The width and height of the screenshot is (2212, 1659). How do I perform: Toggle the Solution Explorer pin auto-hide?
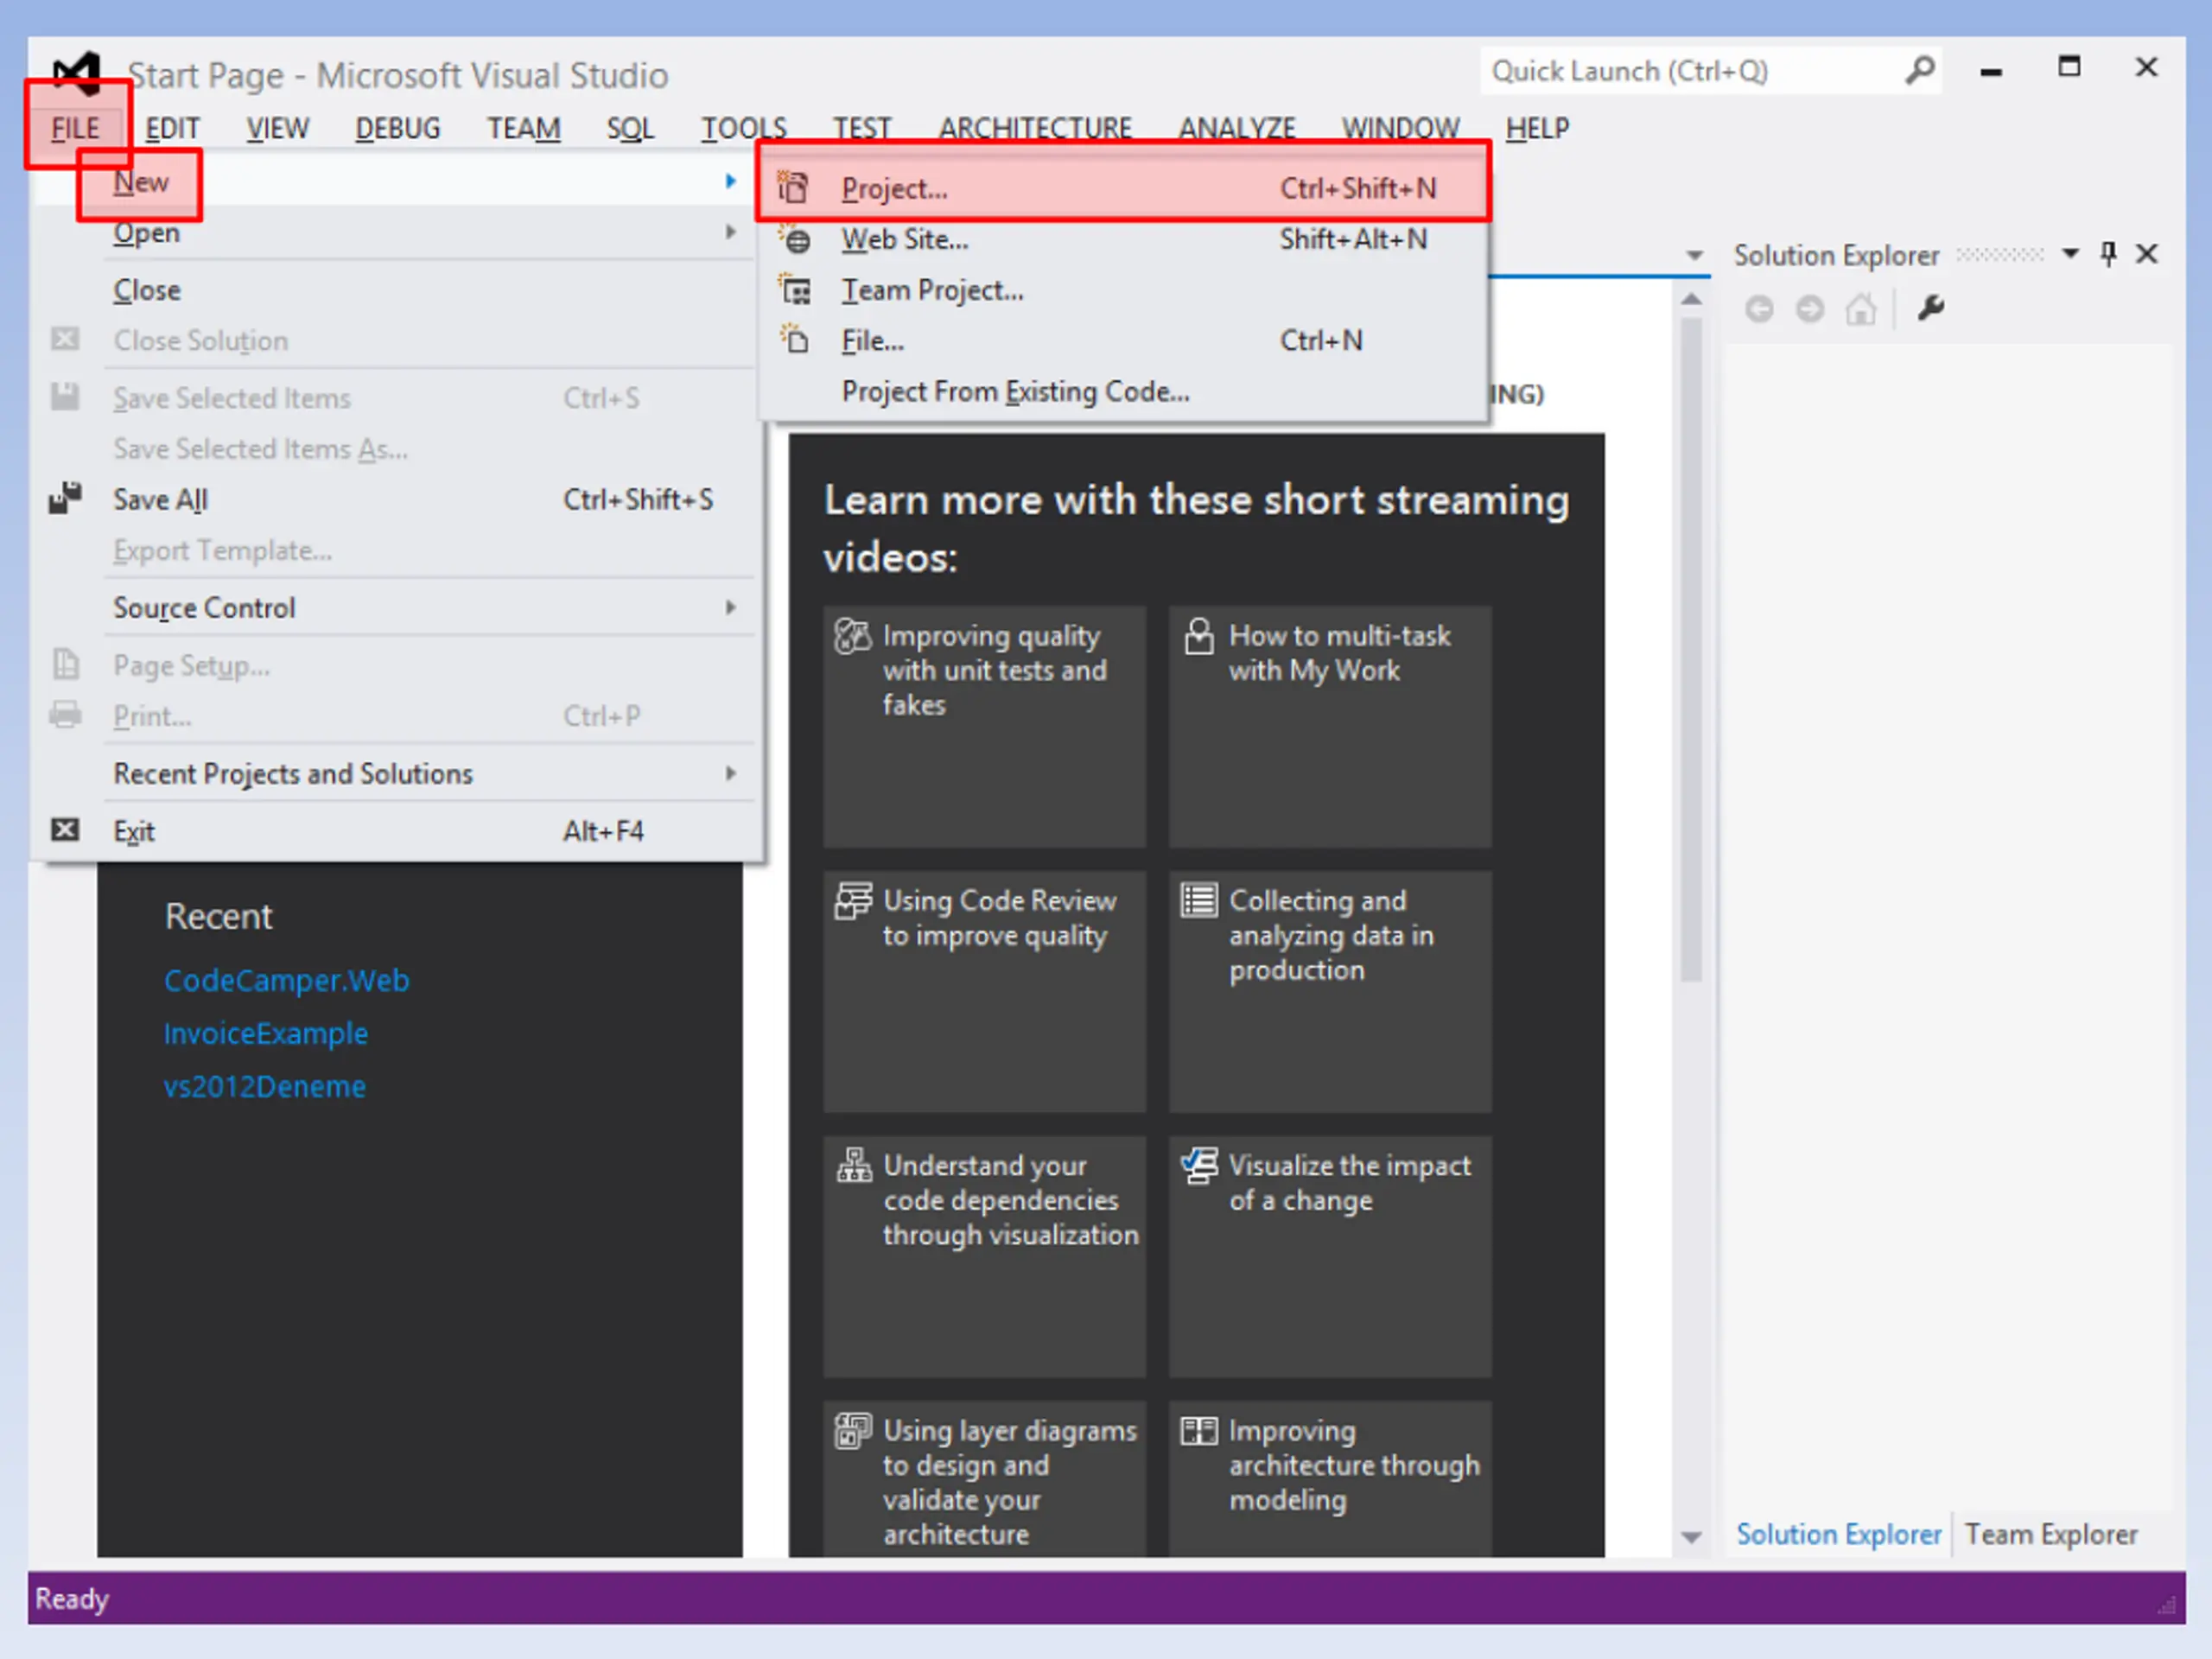(x=2108, y=254)
